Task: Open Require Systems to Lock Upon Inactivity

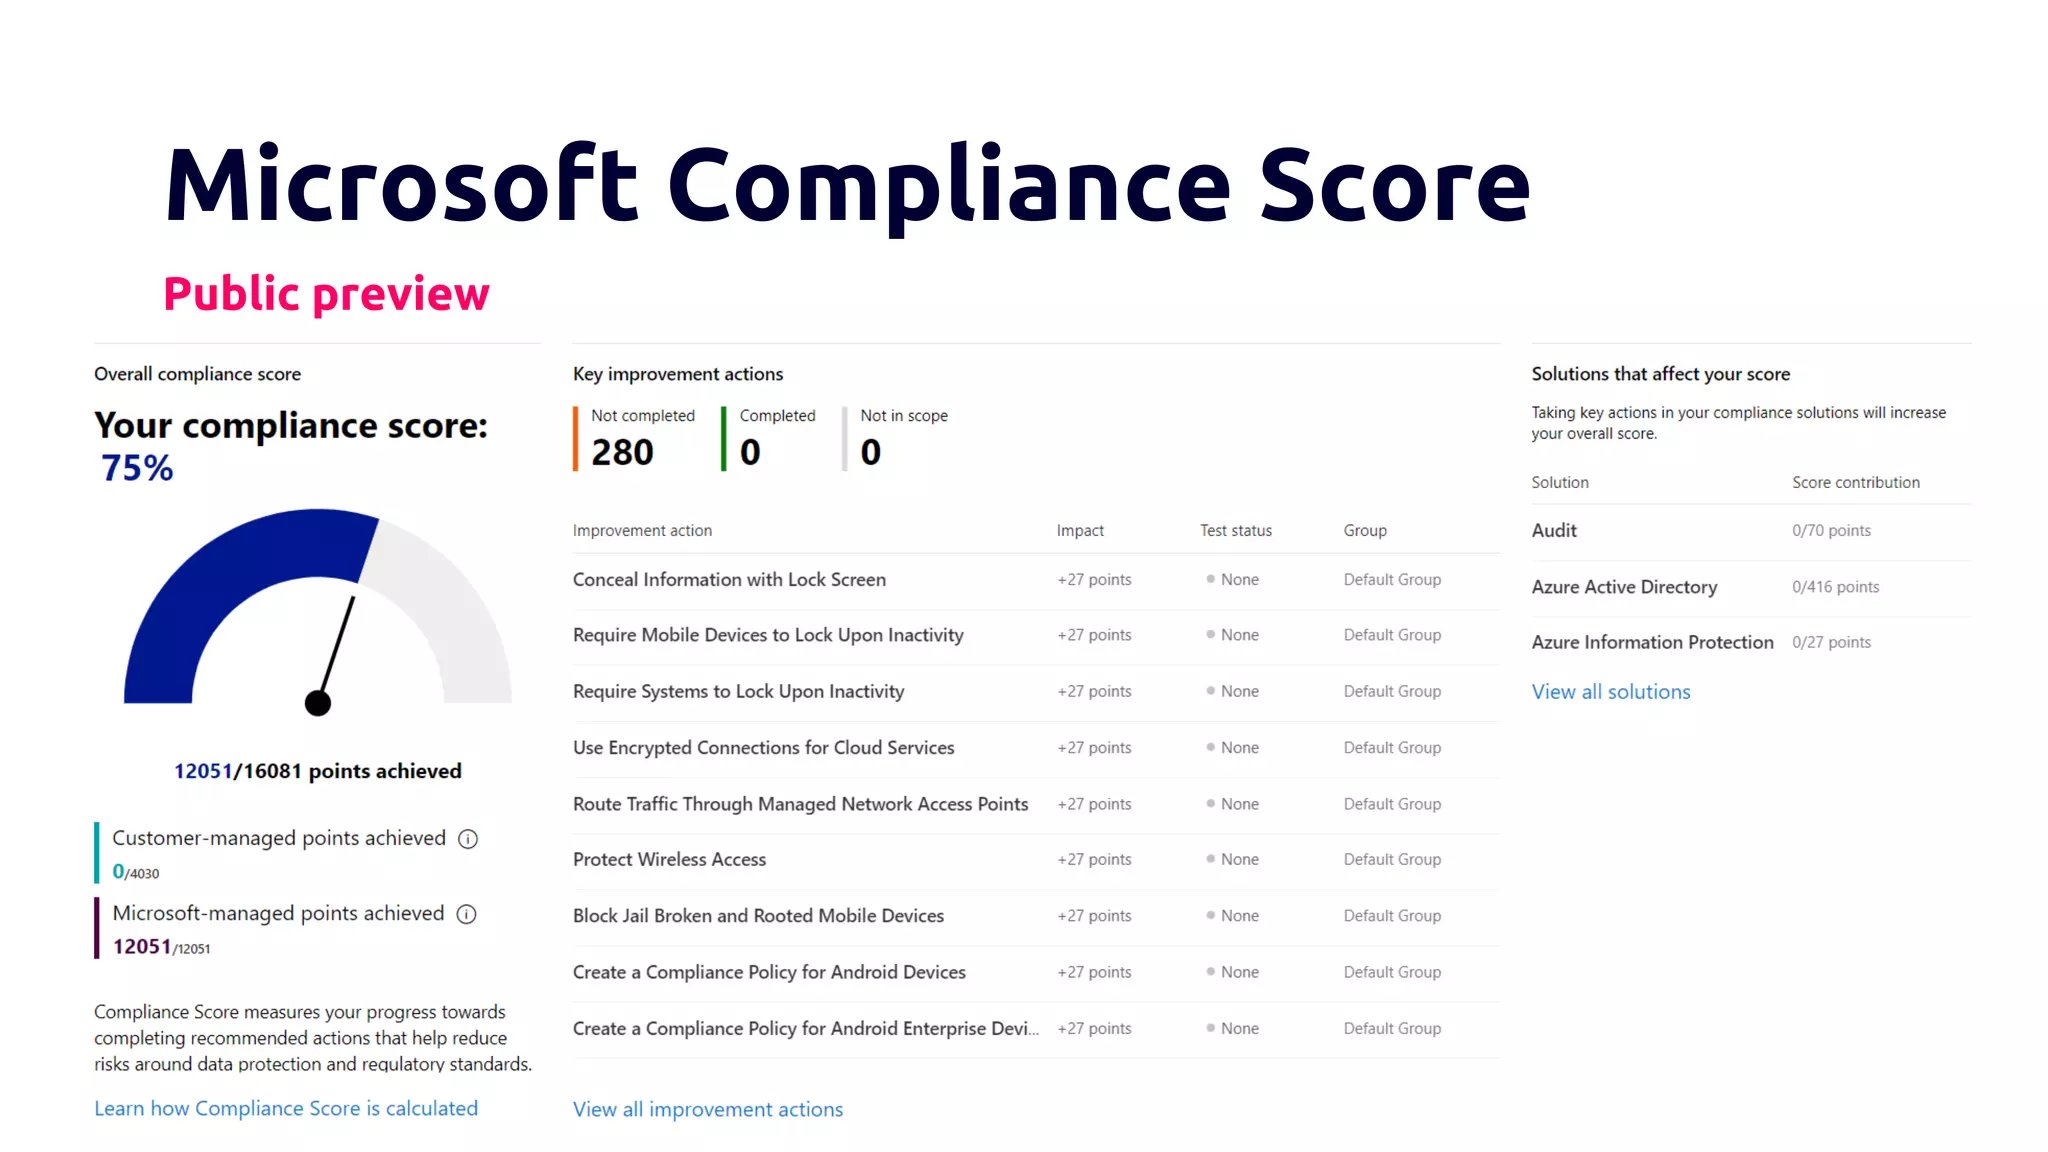Action: pyautogui.click(x=738, y=691)
